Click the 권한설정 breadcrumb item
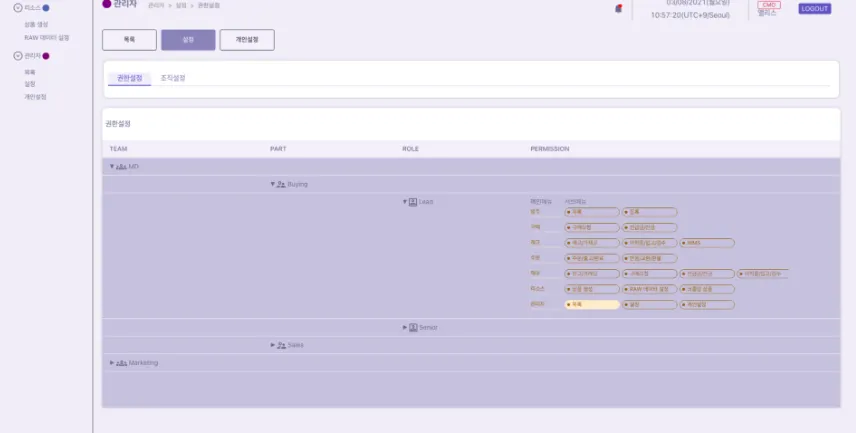Image resolution: width=856 pixels, height=433 pixels. (209, 5)
